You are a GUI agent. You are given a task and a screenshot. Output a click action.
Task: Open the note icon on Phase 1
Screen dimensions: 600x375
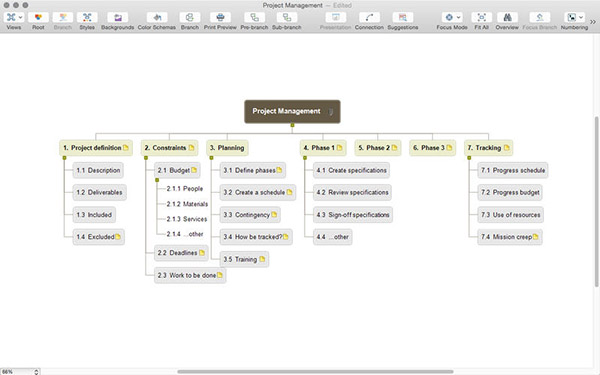point(339,148)
